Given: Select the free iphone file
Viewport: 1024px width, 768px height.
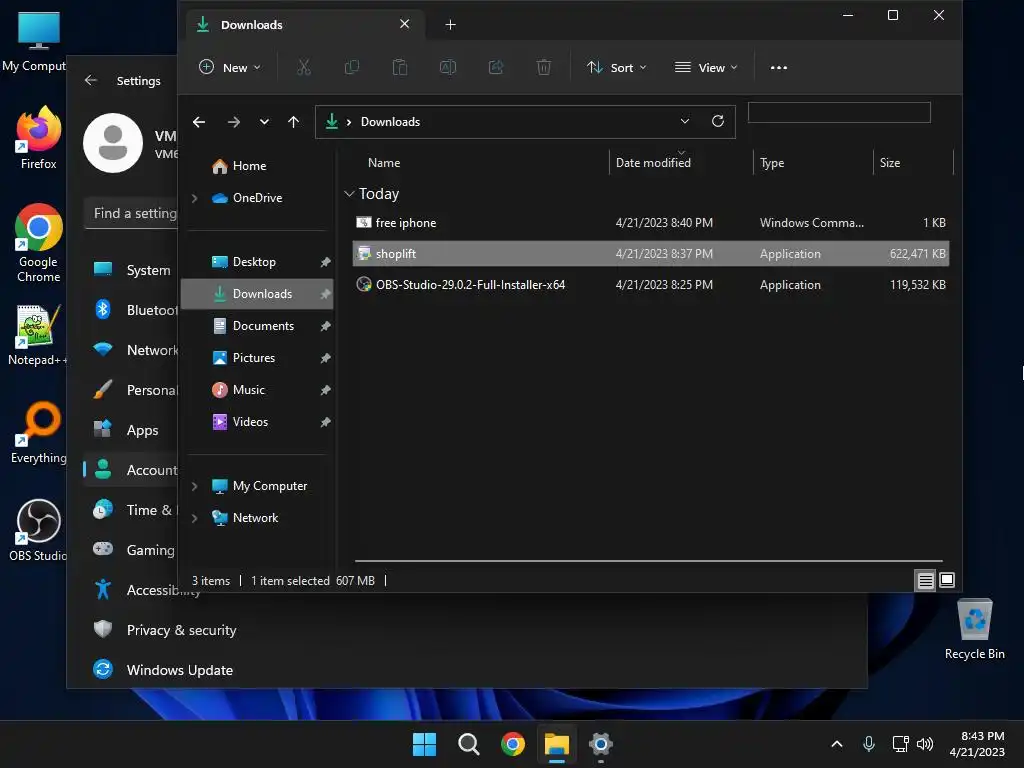Looking at the screenshot, I should coord(650,223).
